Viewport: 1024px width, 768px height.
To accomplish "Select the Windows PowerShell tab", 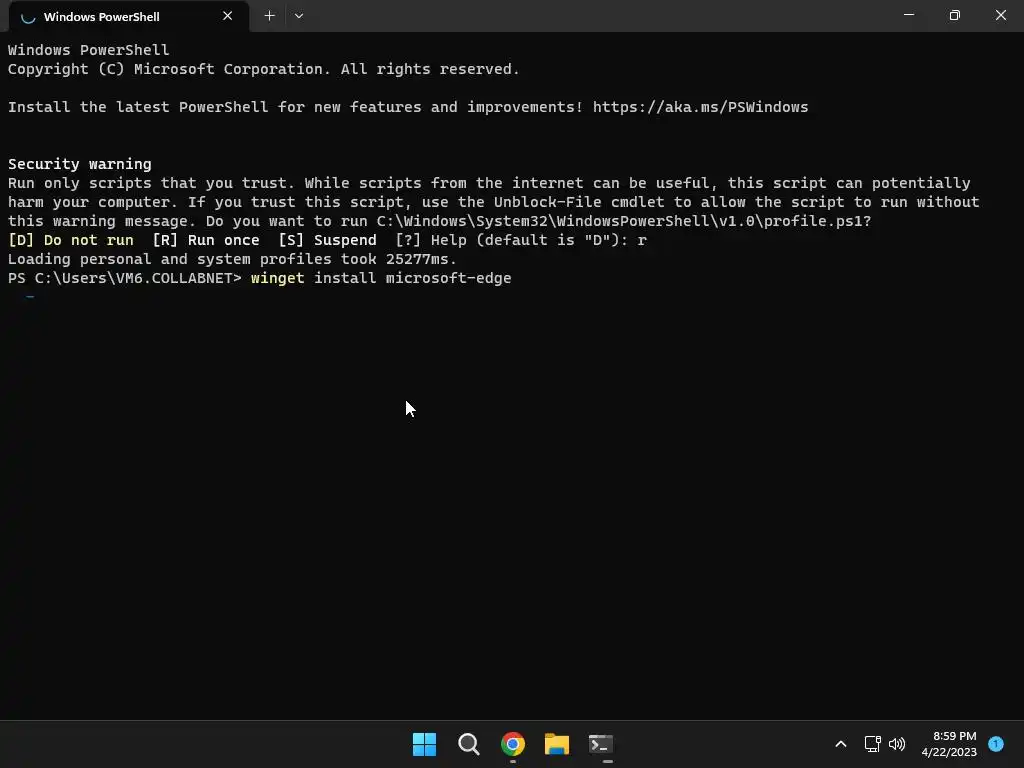I will (129, 16).
